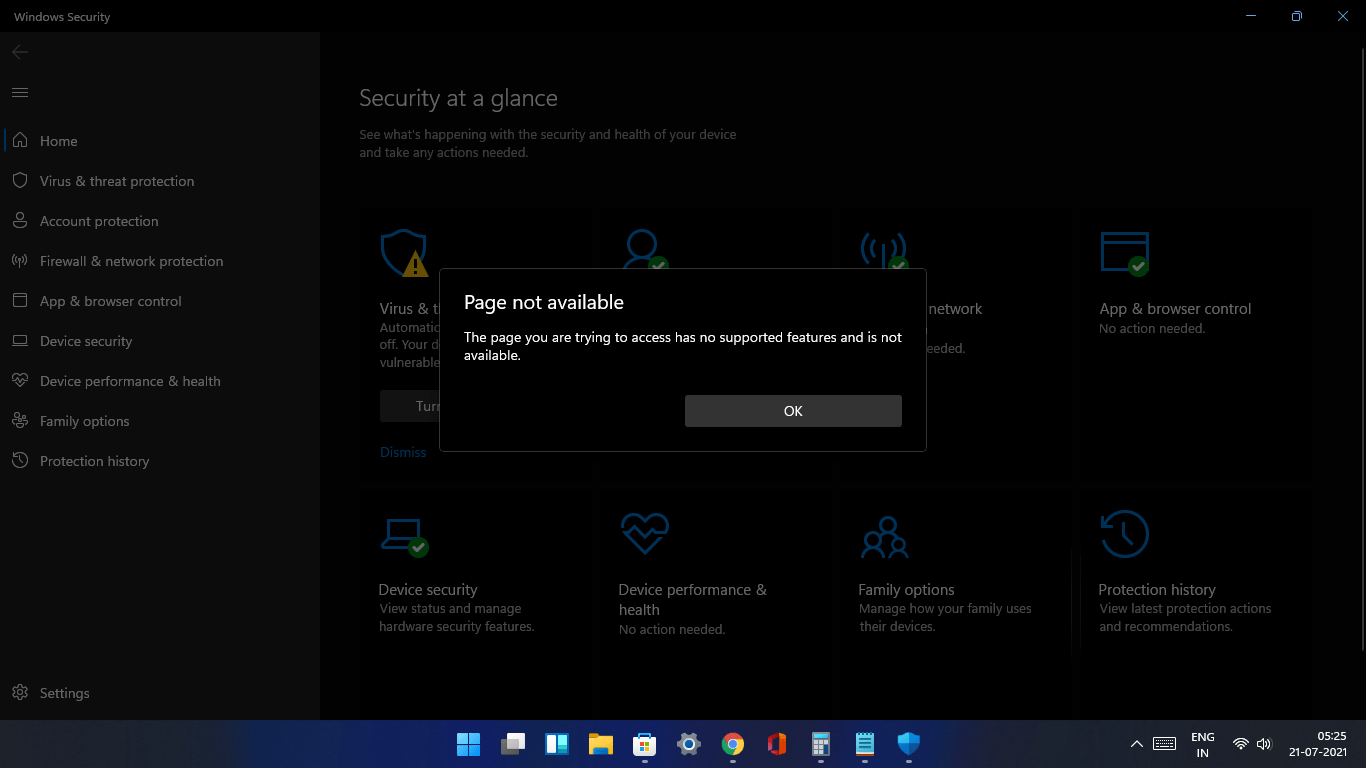
Task: Click the volume icon in system tray
Action: 1263,744
